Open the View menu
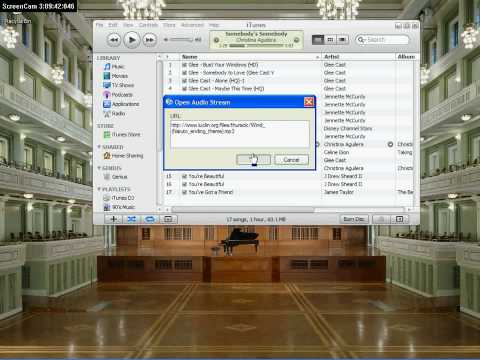 [x=128, y=25]
